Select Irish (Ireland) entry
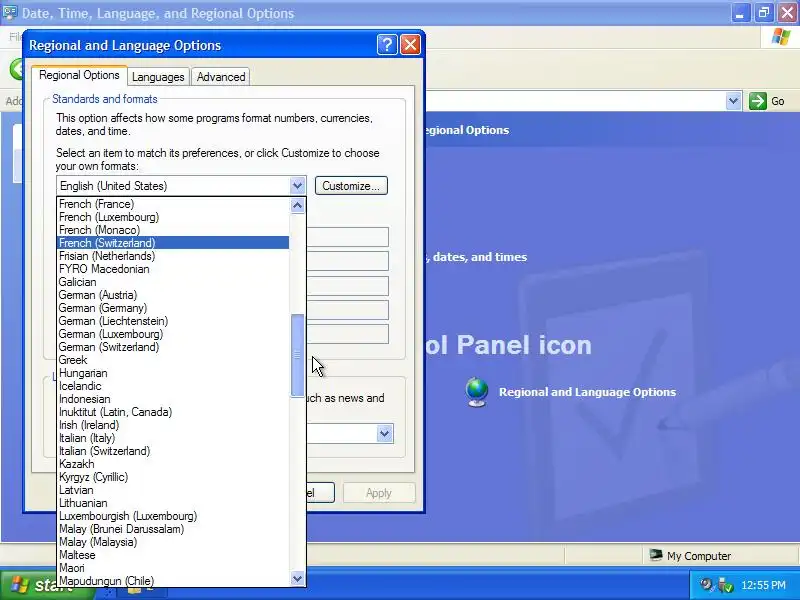 173,425
